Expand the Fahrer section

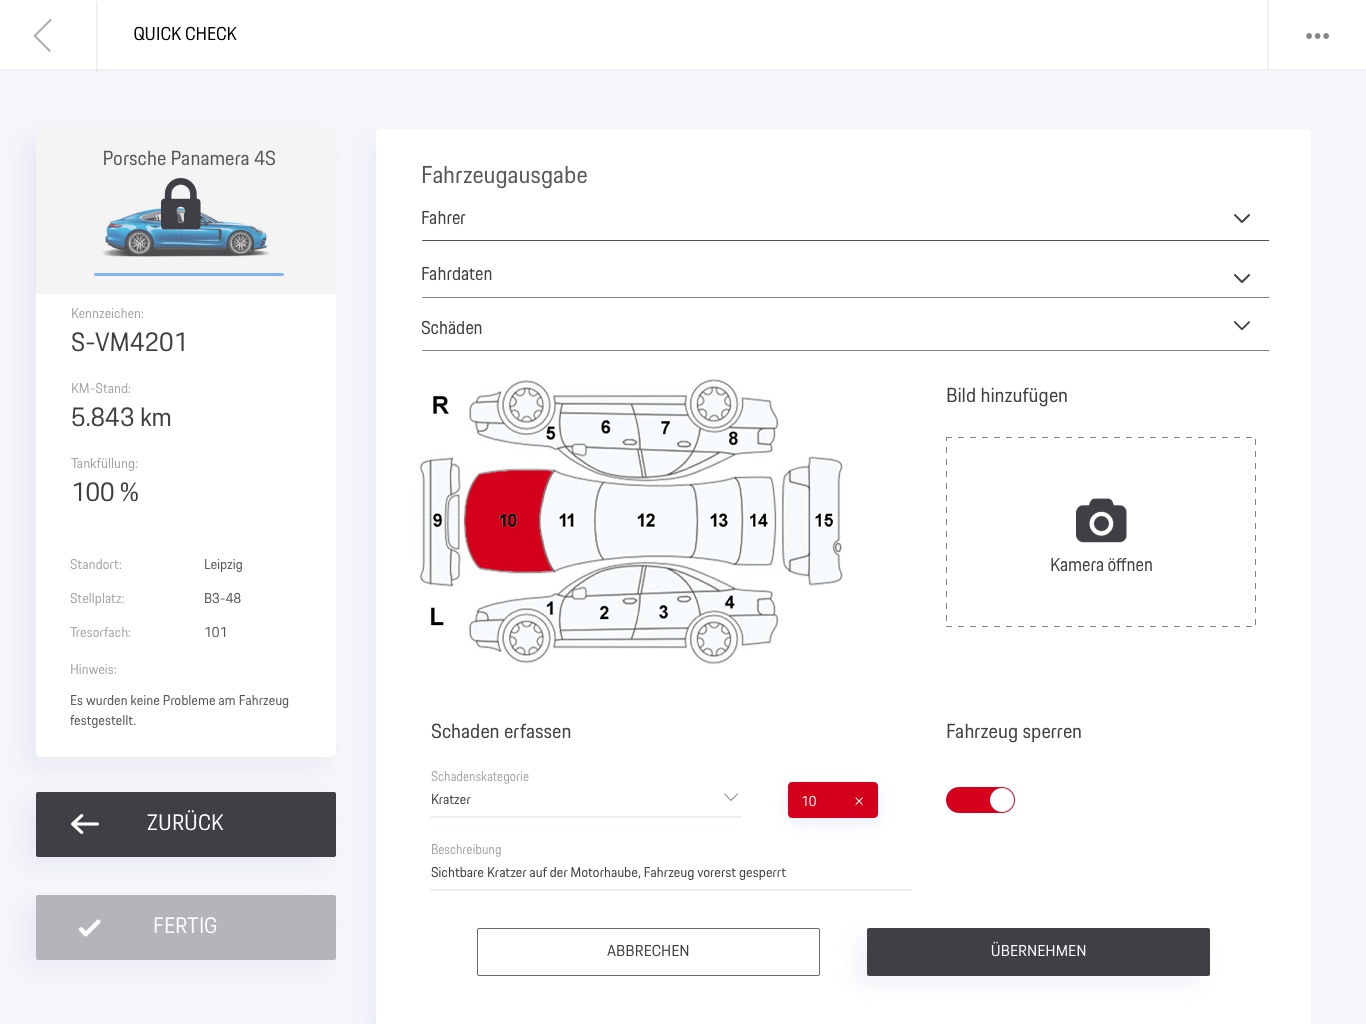coord(1241,218)
